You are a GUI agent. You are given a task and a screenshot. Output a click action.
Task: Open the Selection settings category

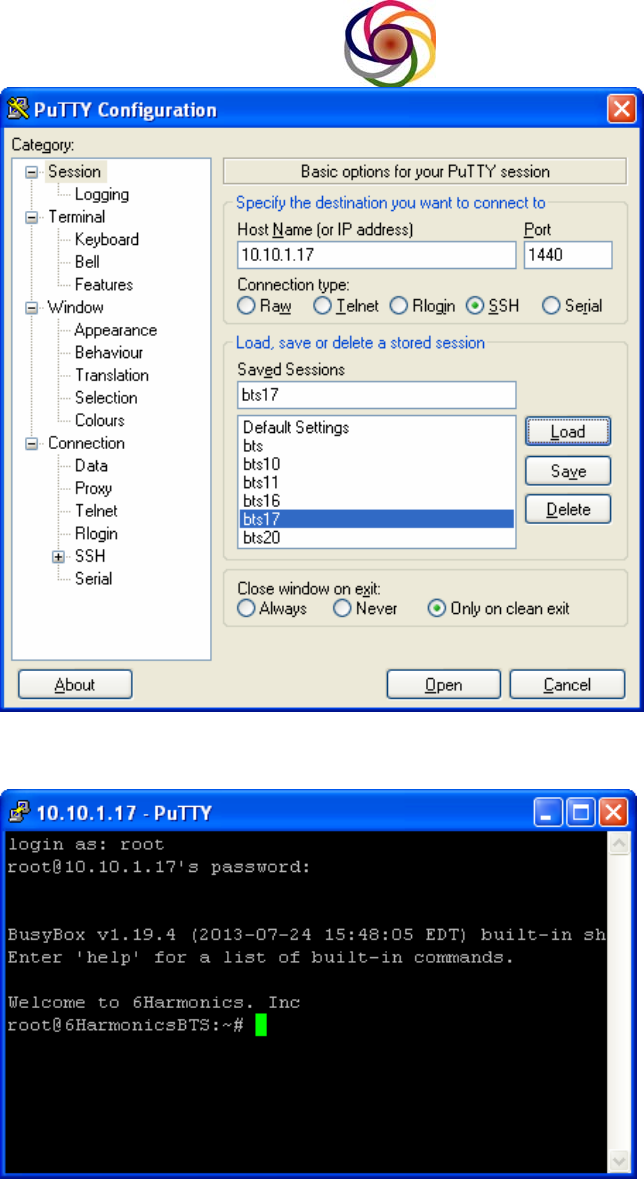click(x=106, y=398)
